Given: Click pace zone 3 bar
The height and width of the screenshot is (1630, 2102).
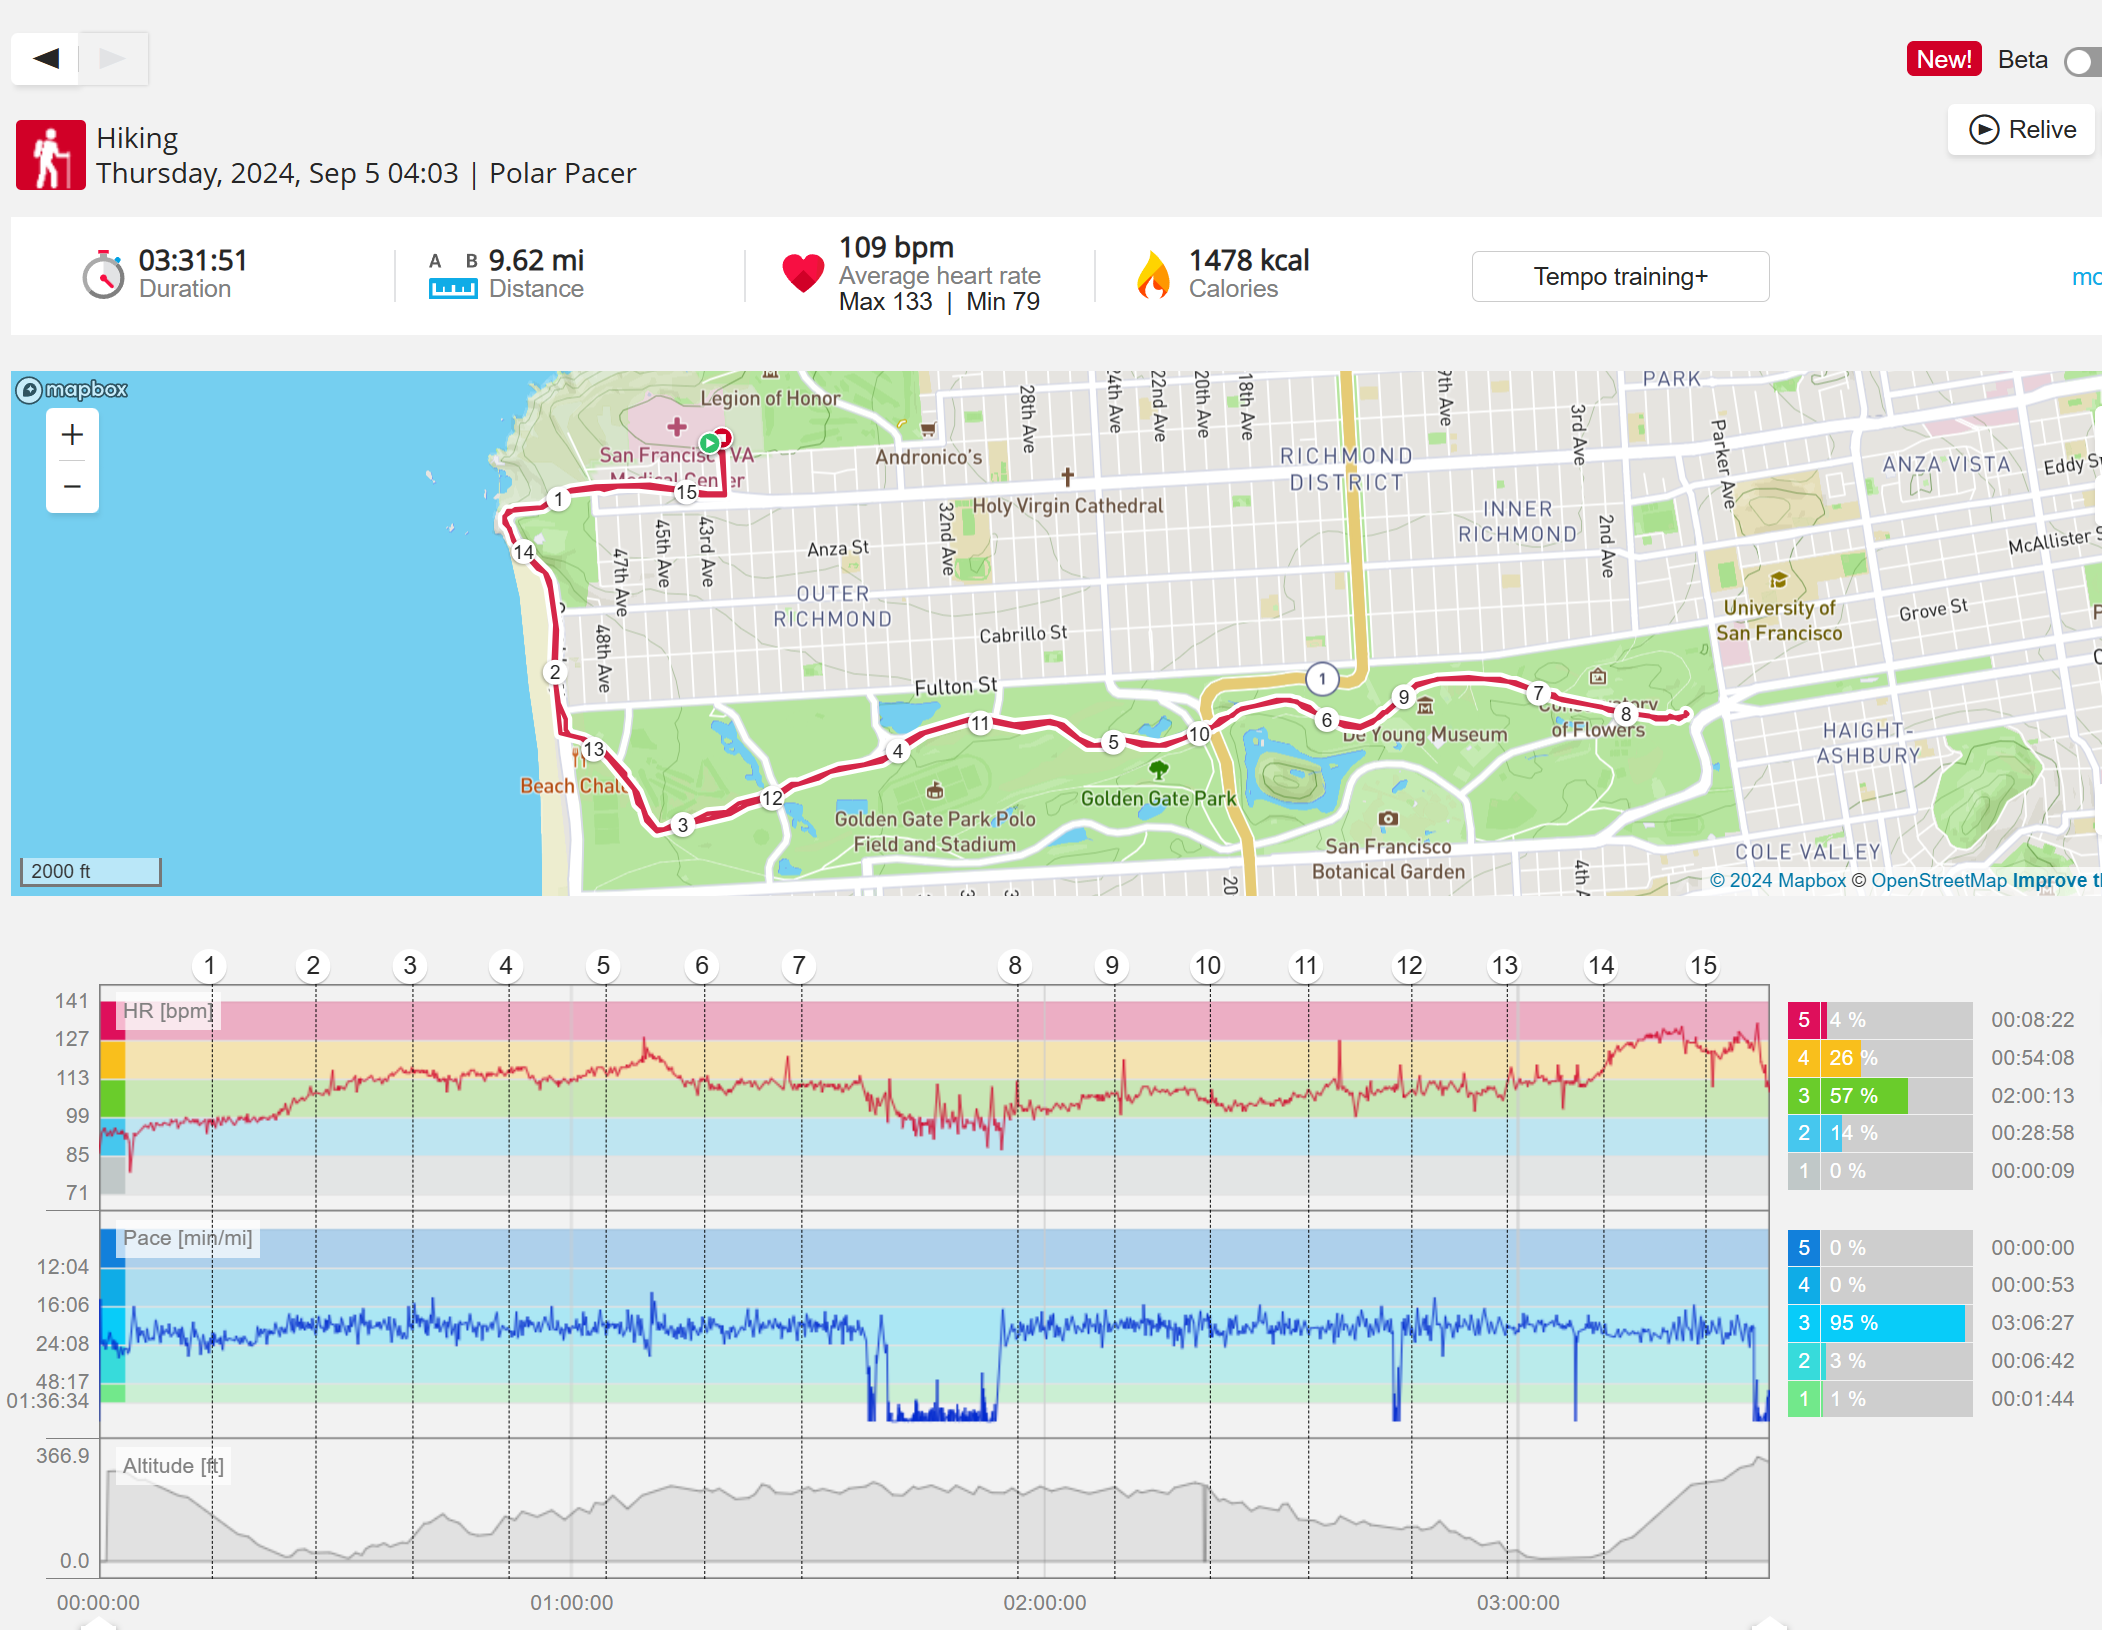Looking at the screenshot, I should (x=1892, y=1323).
